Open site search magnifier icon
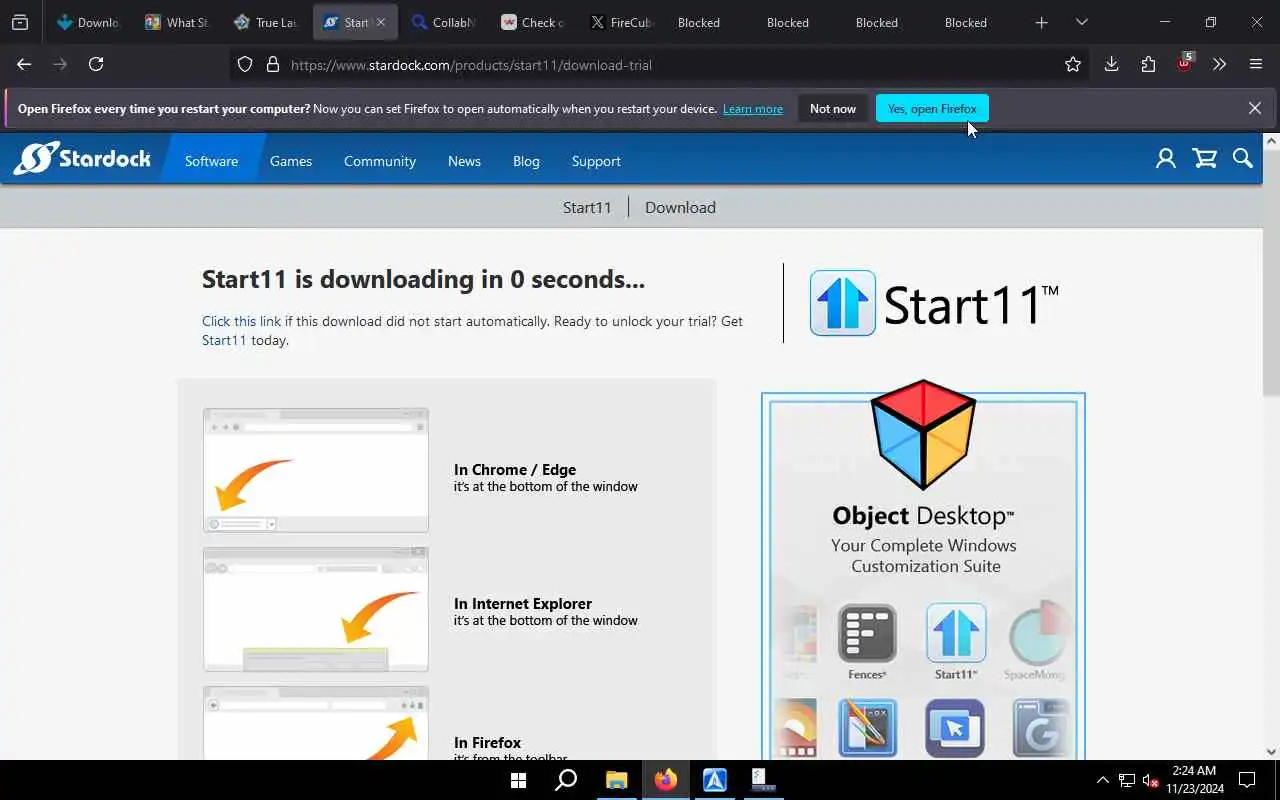This screenshot has width=1280, height=800. click(x=1243, y=158)
